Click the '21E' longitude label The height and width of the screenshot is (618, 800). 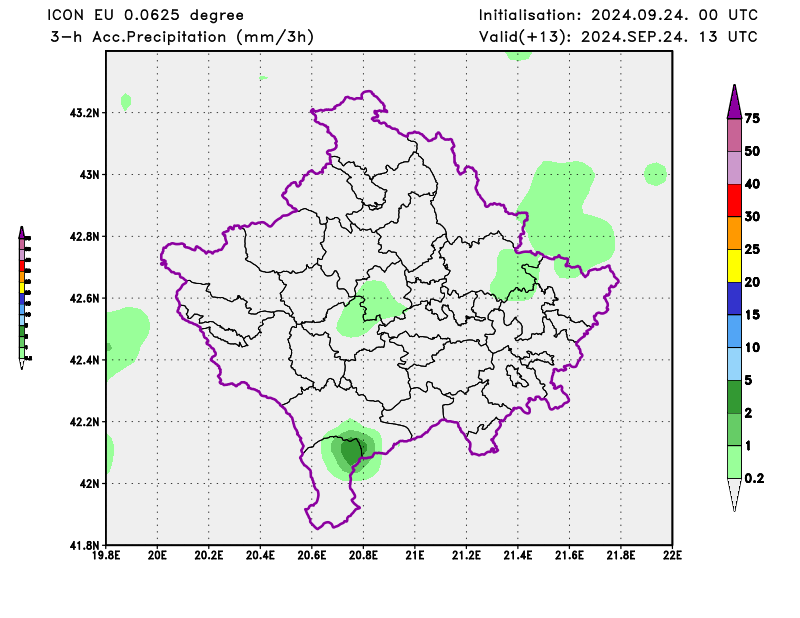pyautogui.click(x=415, y=555)
